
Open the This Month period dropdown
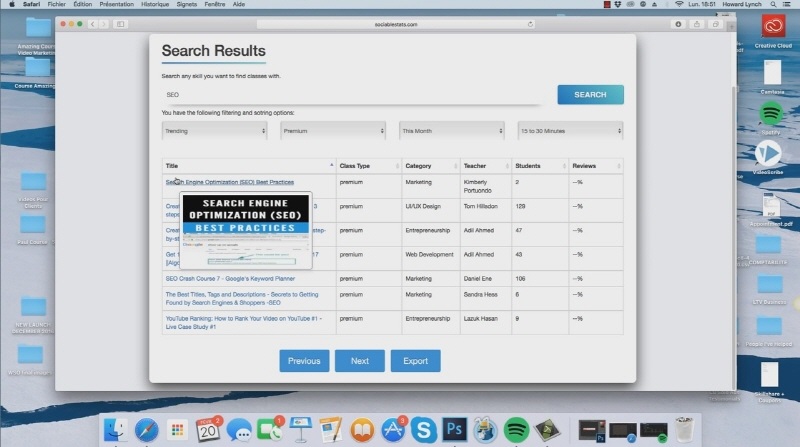[452, 131]
